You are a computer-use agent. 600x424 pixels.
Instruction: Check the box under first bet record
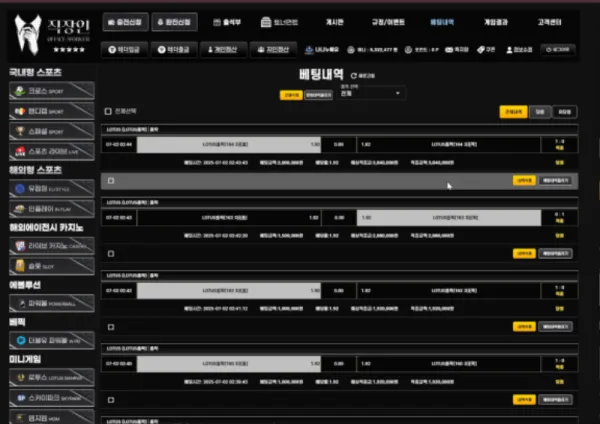tap(111, 181)
